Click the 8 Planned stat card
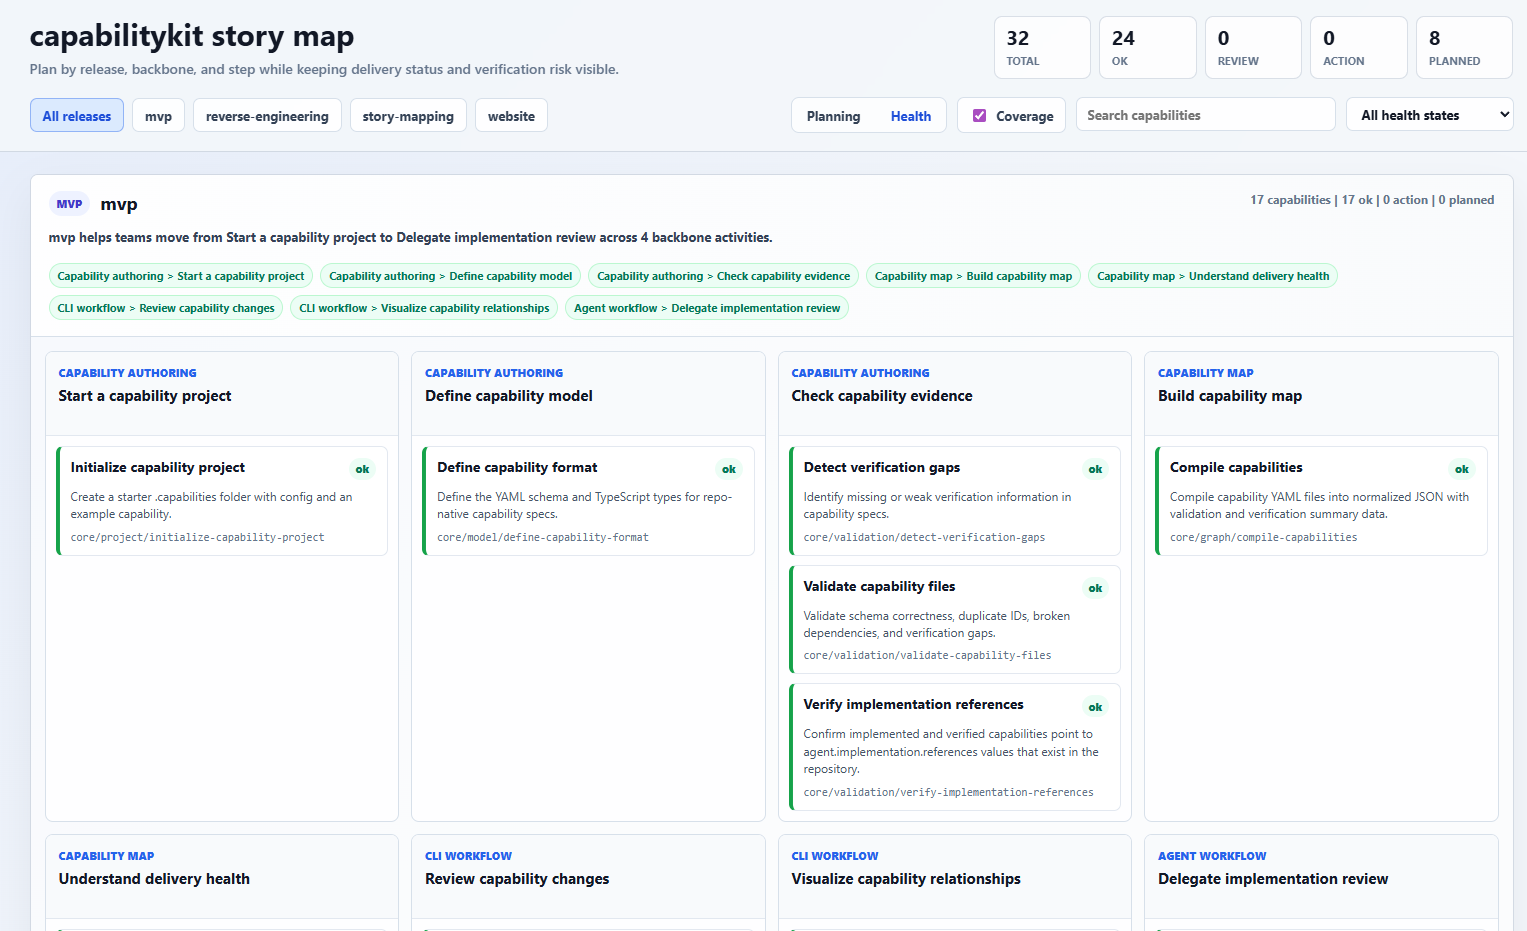The image size is (1527, 931). [x=1464, y=47]
